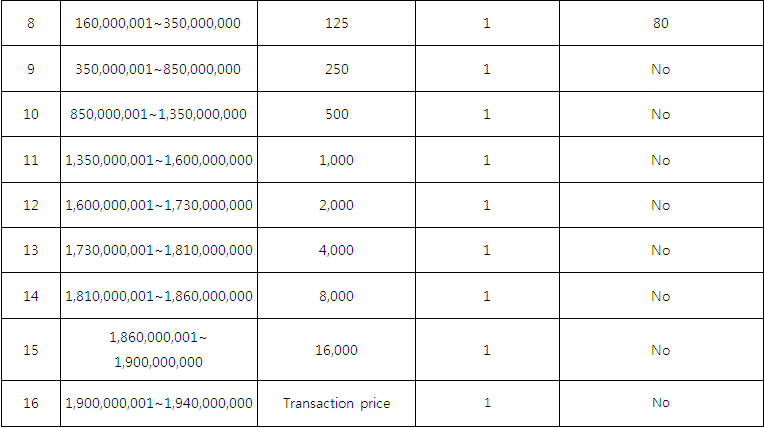Select the 350,000,001~850,000,000 range cell

[x=158, y=69]
